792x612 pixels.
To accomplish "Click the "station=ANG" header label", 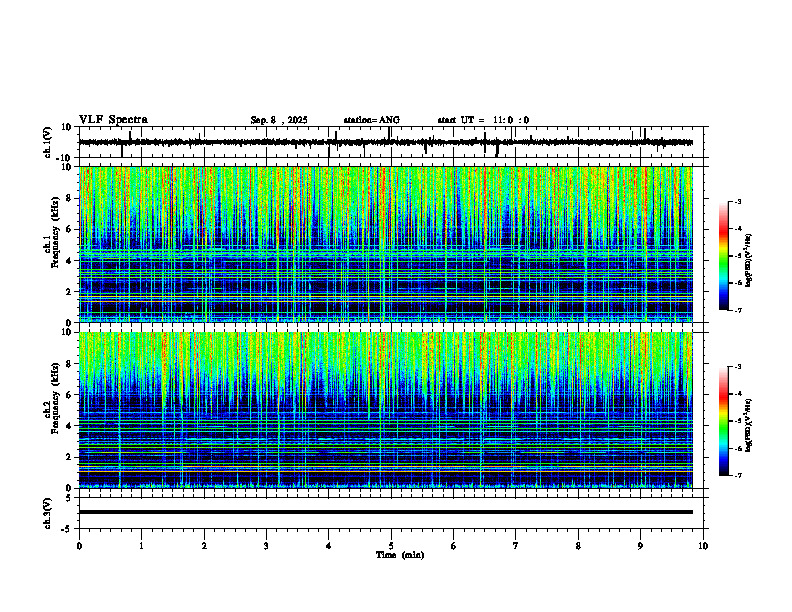I will tap(372, 120).
